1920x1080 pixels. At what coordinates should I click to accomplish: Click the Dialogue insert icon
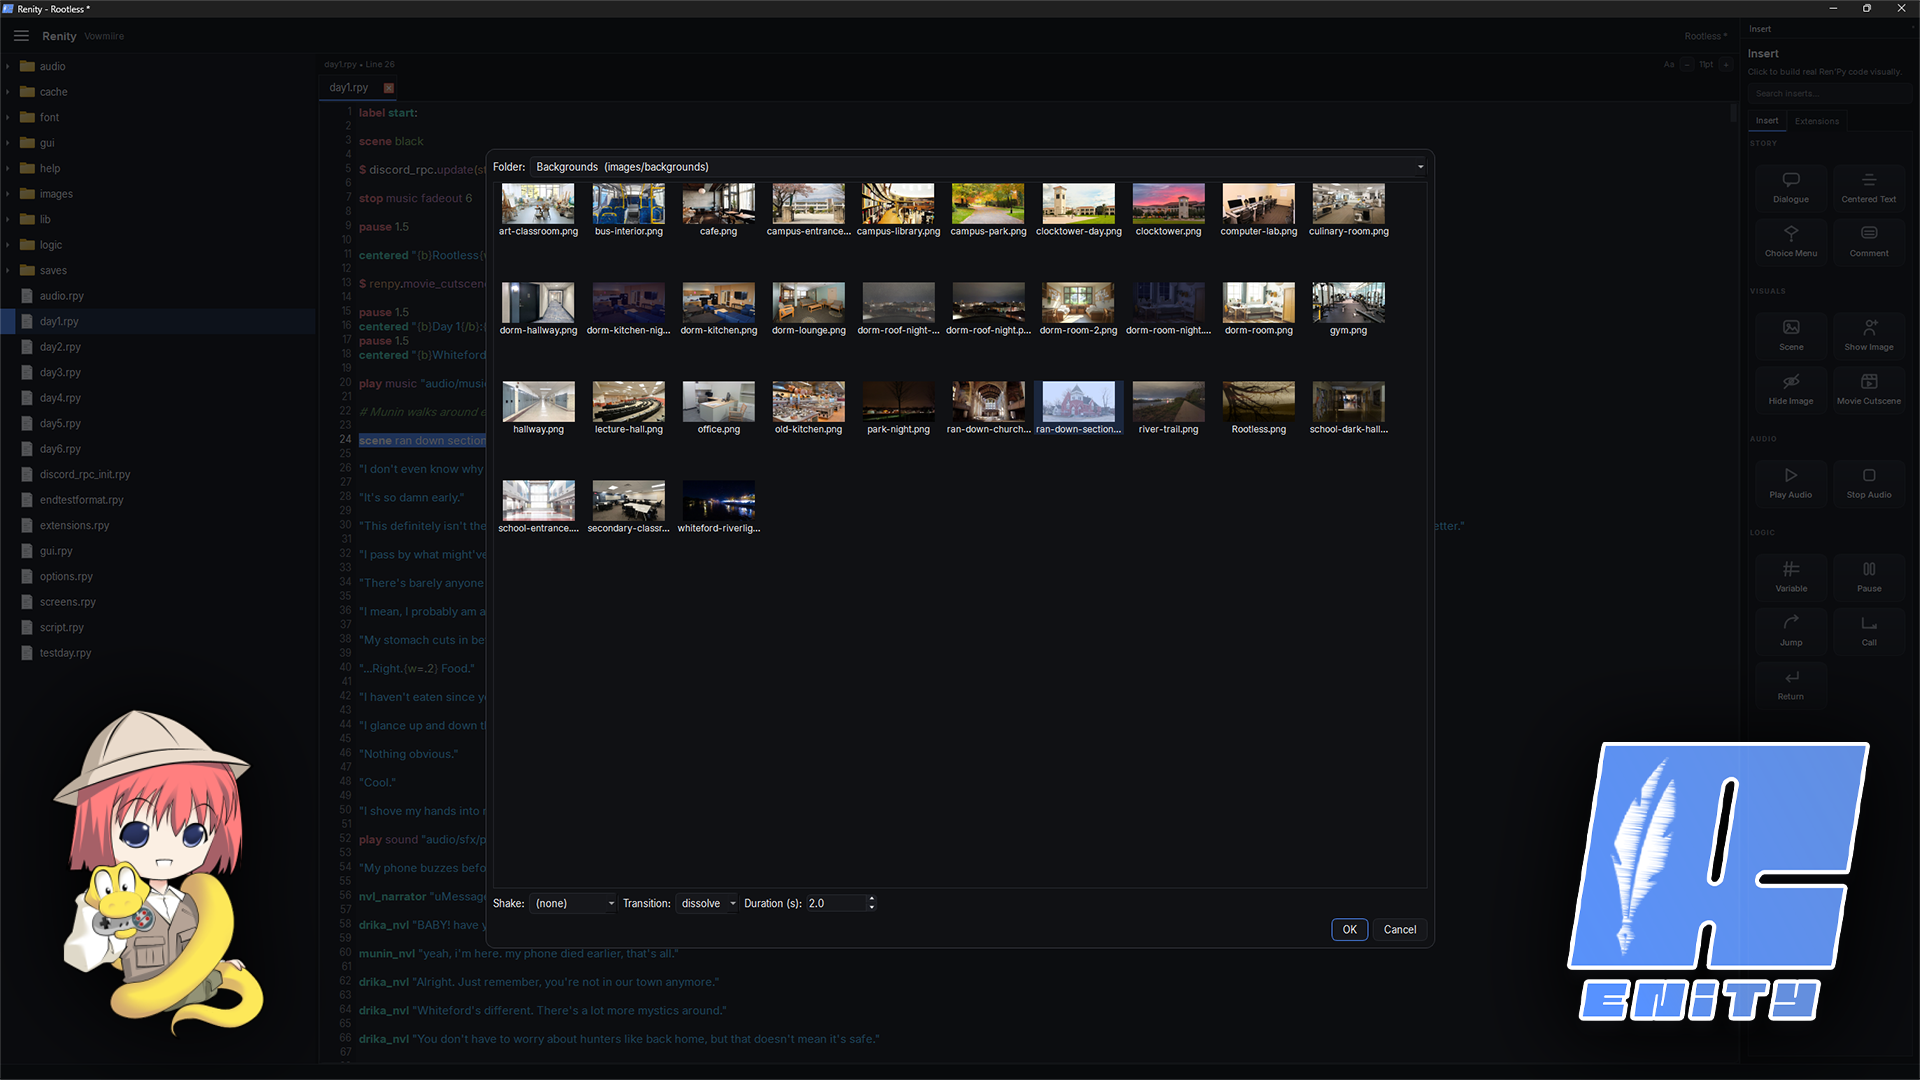point(1791,180)
